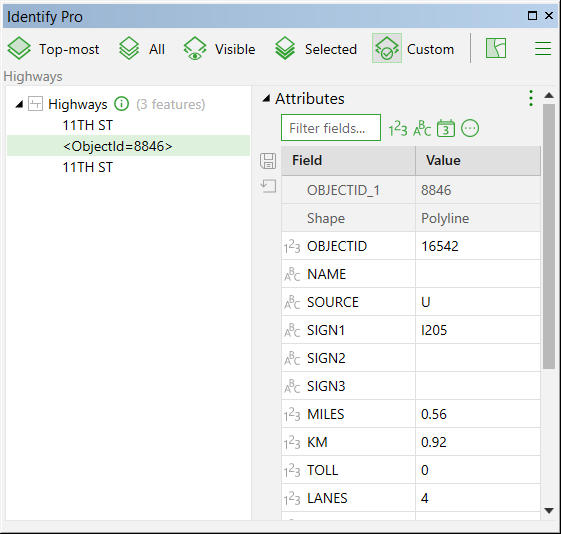Click the save attribute edits icon
The height and width of the screenshot is (534, 561).
[x=268, y=161]
